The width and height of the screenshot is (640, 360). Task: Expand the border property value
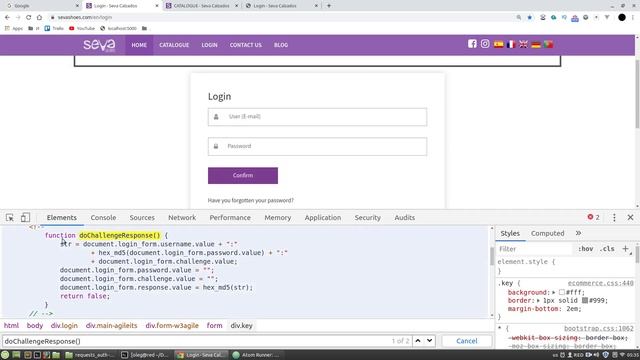[x=539, y=300]
